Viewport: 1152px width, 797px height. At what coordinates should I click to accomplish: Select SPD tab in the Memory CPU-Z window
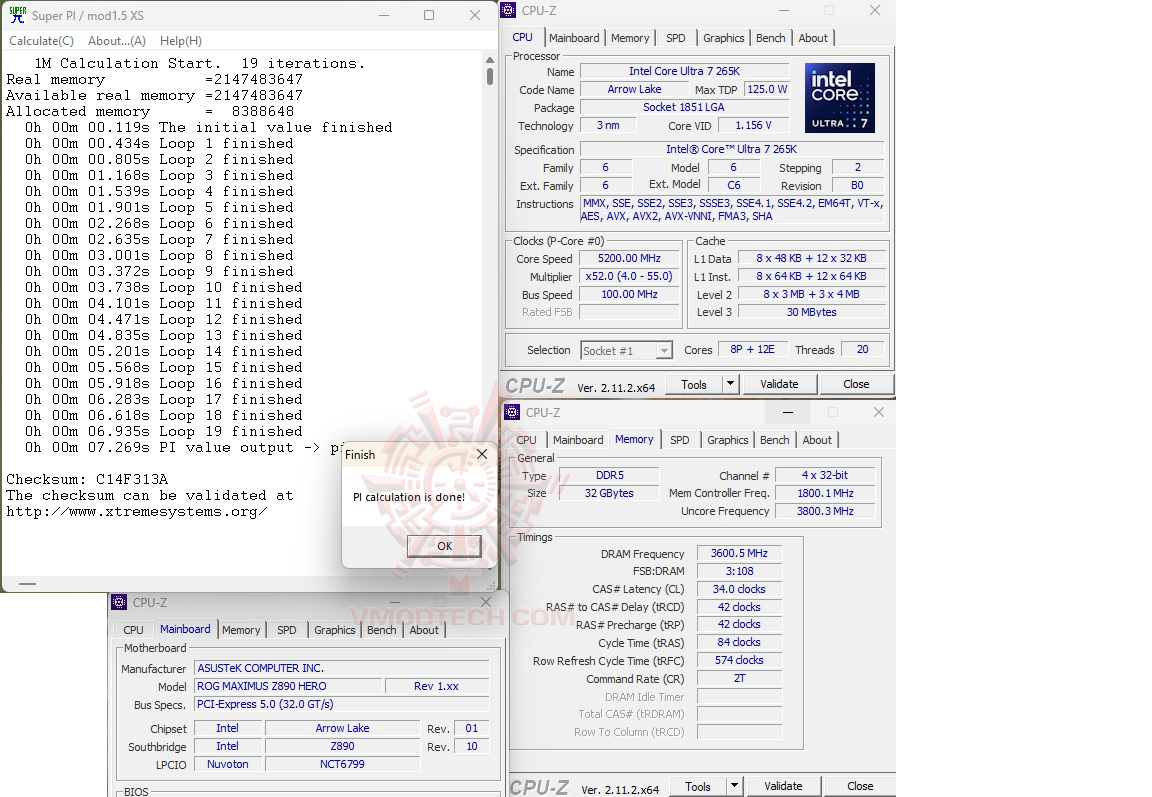click(680, 440)
